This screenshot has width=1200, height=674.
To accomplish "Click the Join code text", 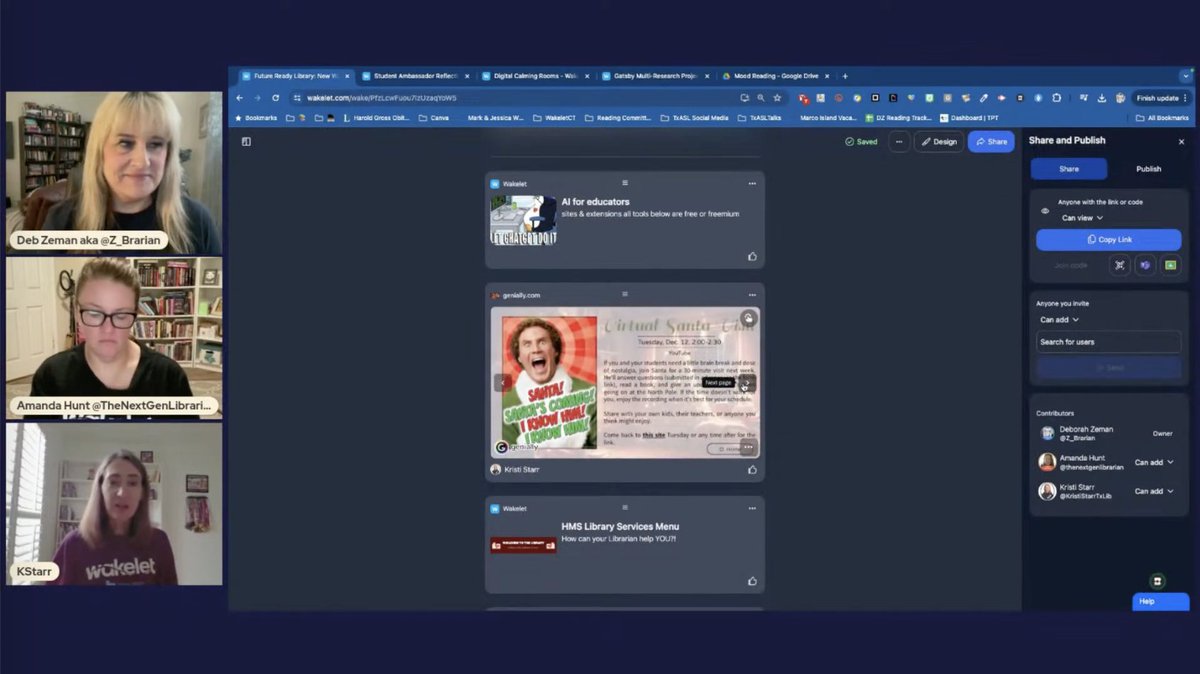I will coord(1070,265).
